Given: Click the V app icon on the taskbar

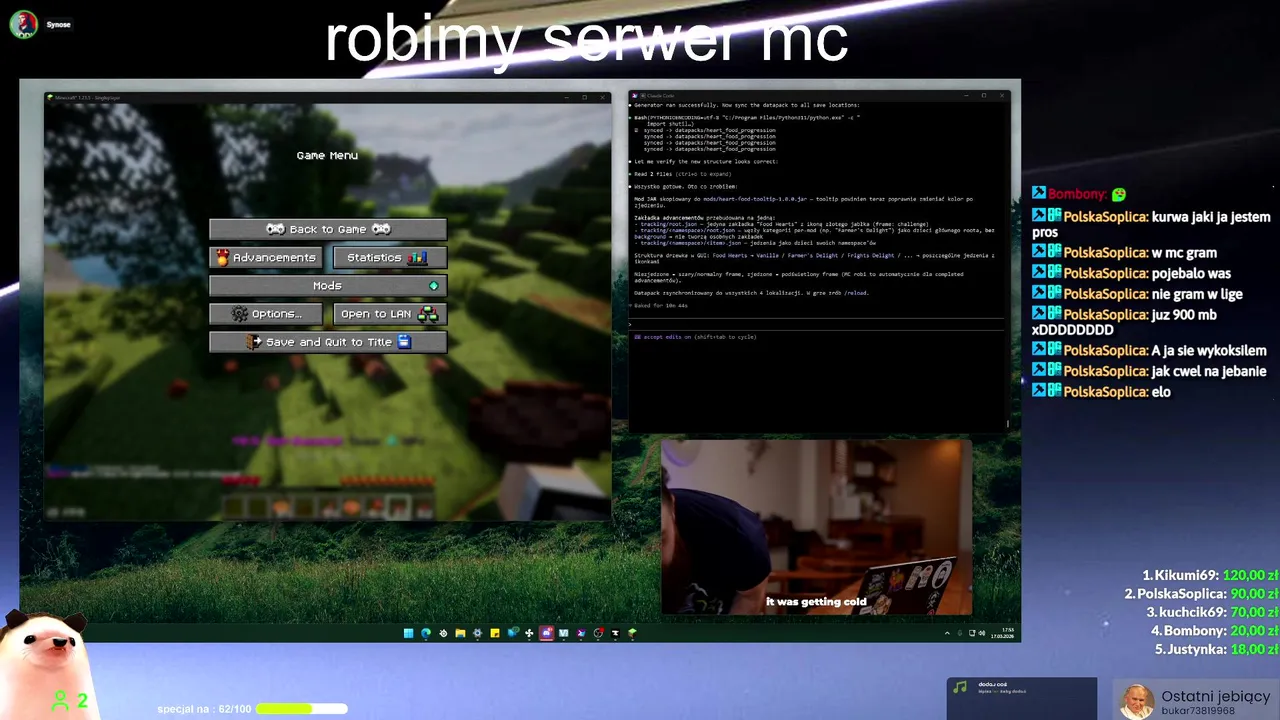Looking at the screenshot, I should tap(564, 633).
